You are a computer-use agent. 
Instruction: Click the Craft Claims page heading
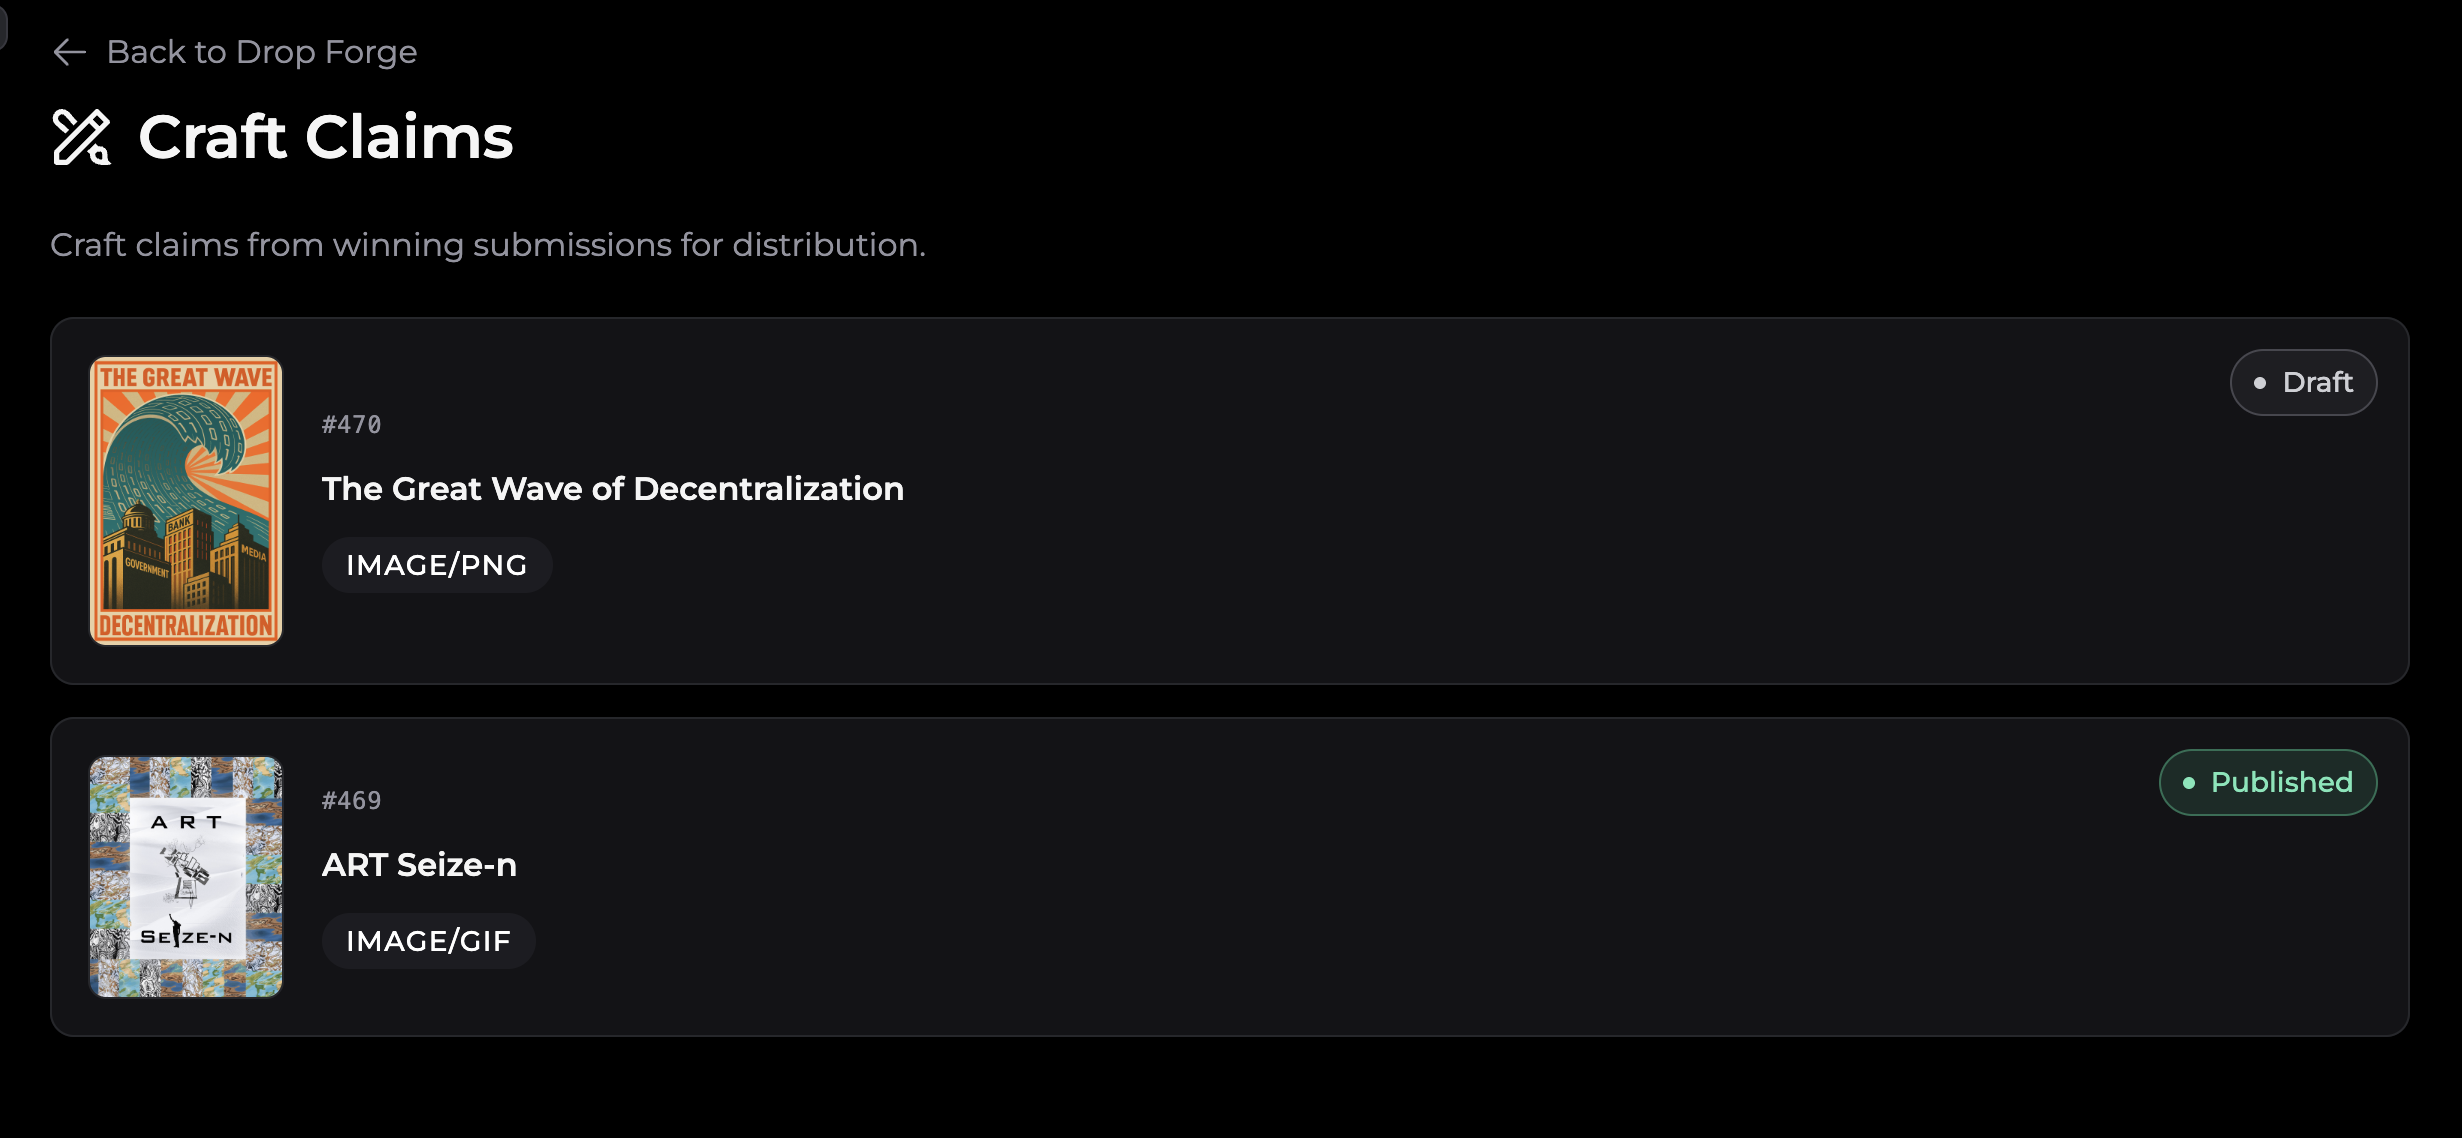[x=325, y=137]
